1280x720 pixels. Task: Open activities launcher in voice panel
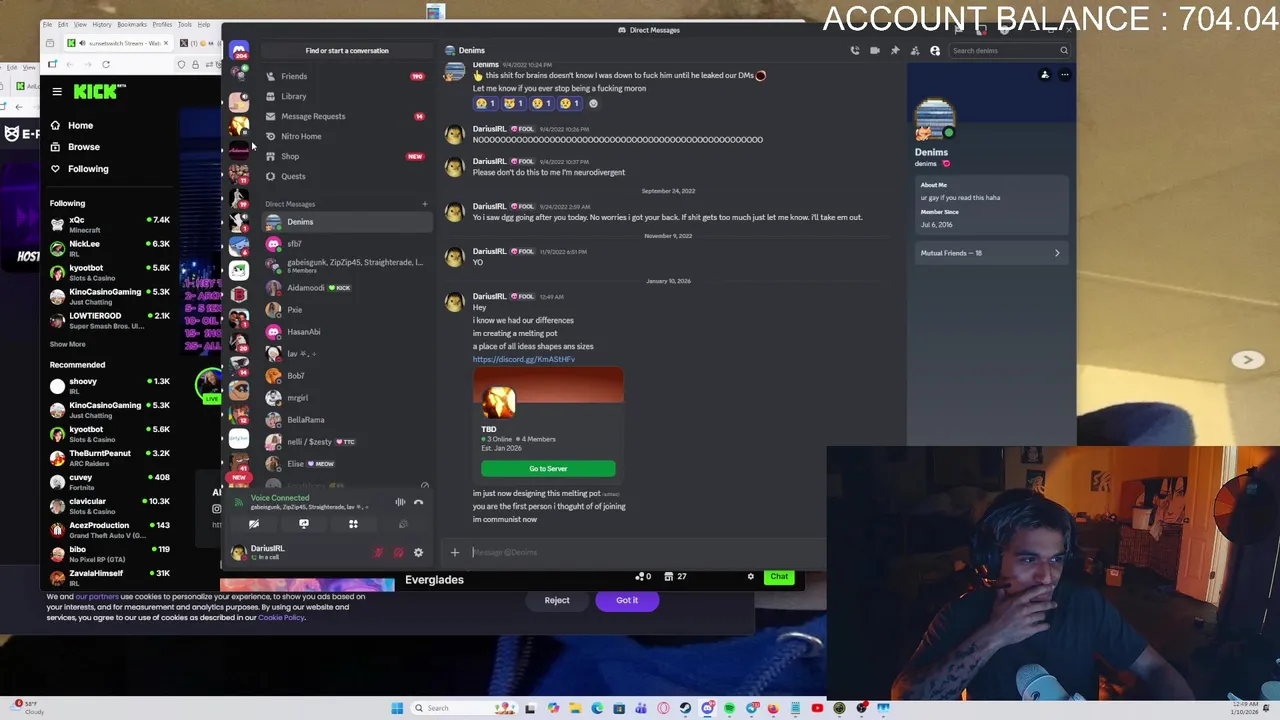tap(353, 524)
